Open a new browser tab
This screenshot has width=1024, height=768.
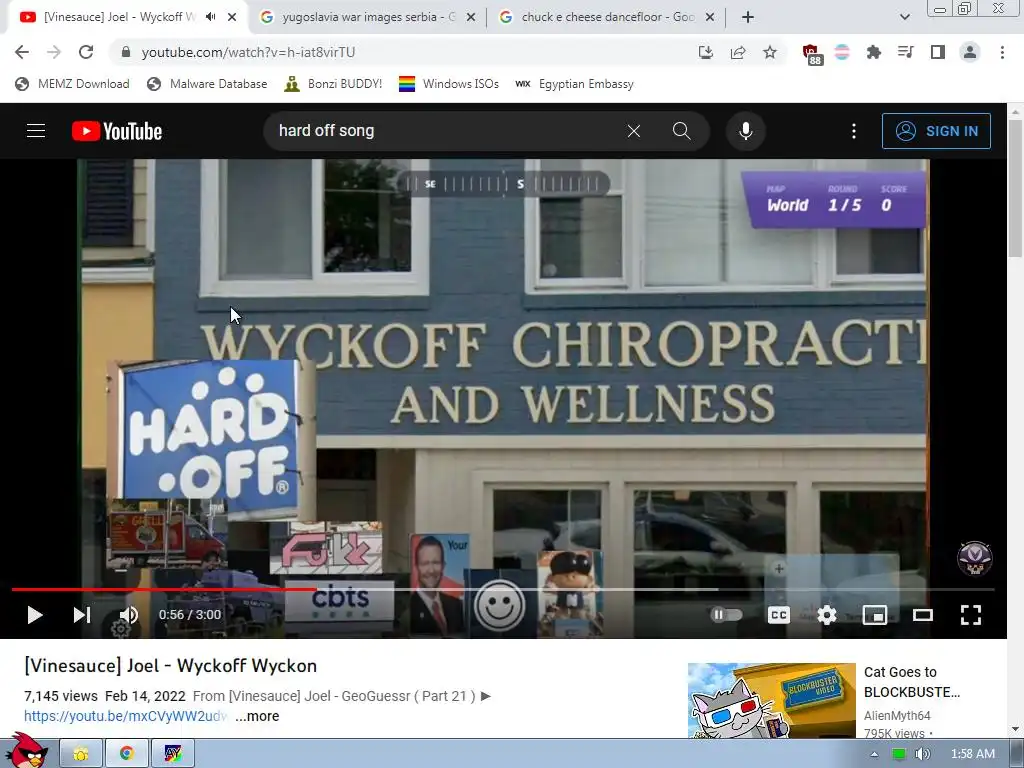(748, 17)
